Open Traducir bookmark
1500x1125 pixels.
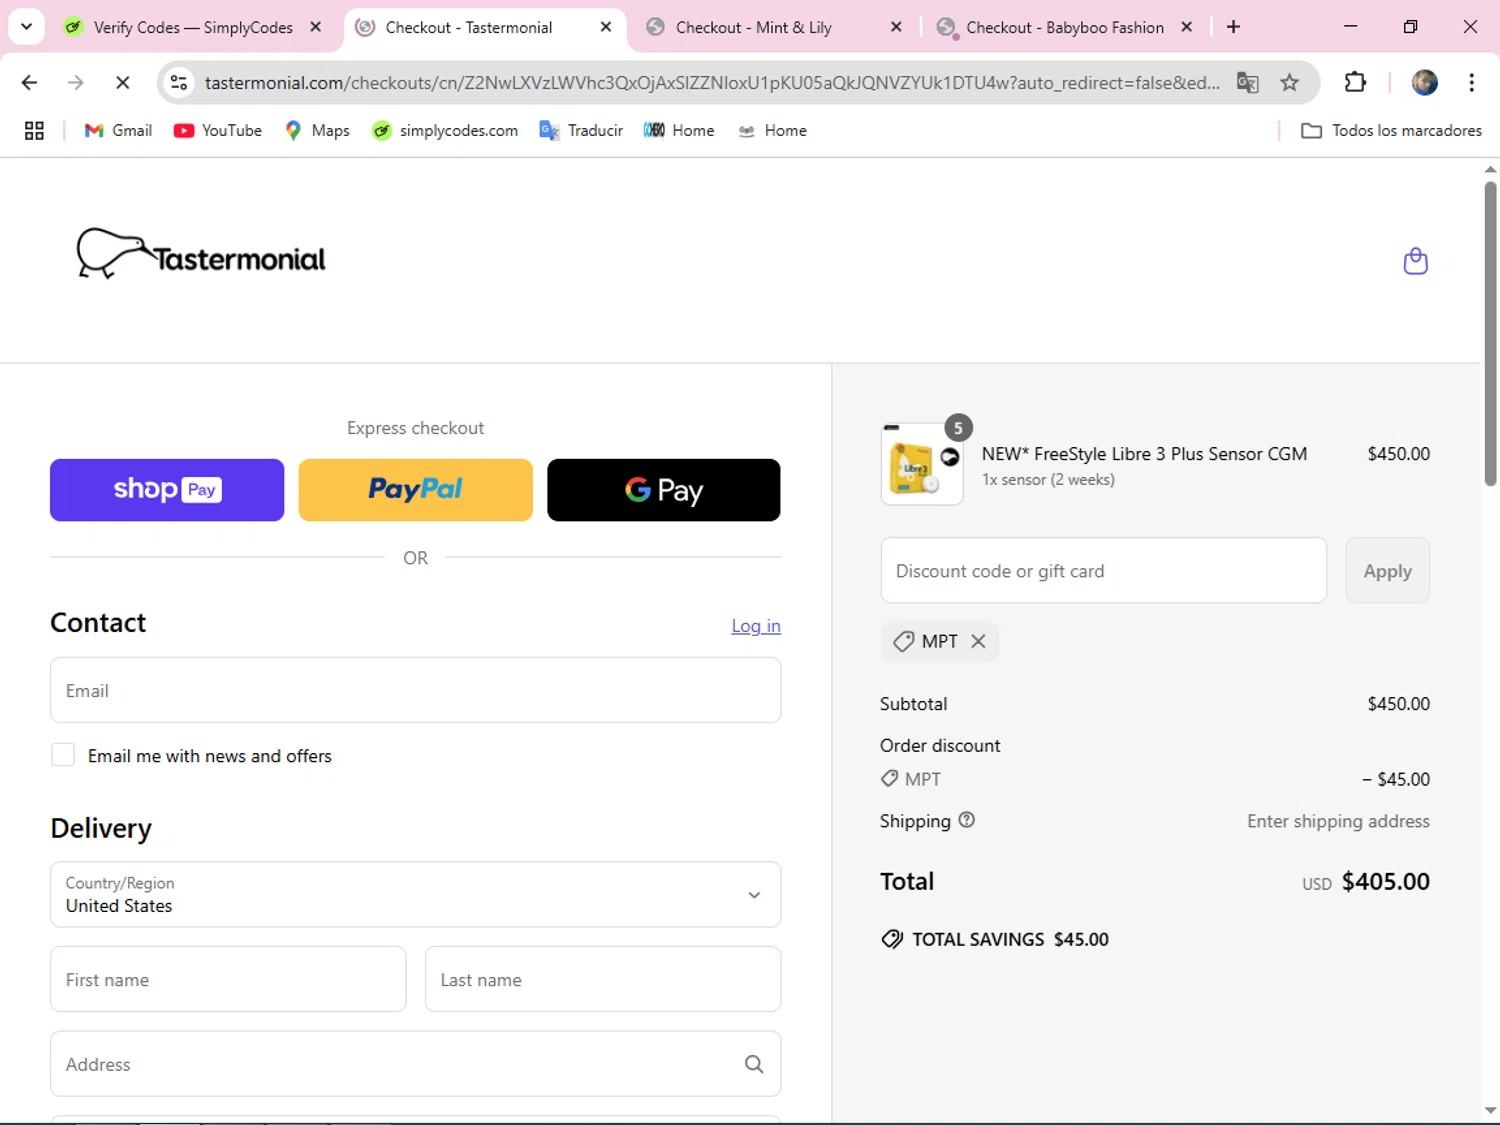pyautogui.click(x=581, y=130)
